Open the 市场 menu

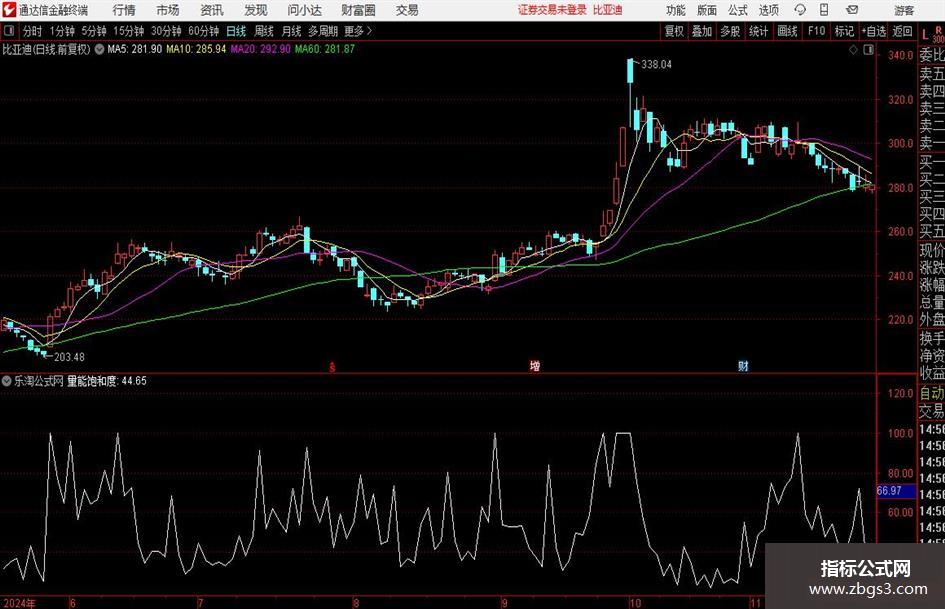[x=168, y=10]
